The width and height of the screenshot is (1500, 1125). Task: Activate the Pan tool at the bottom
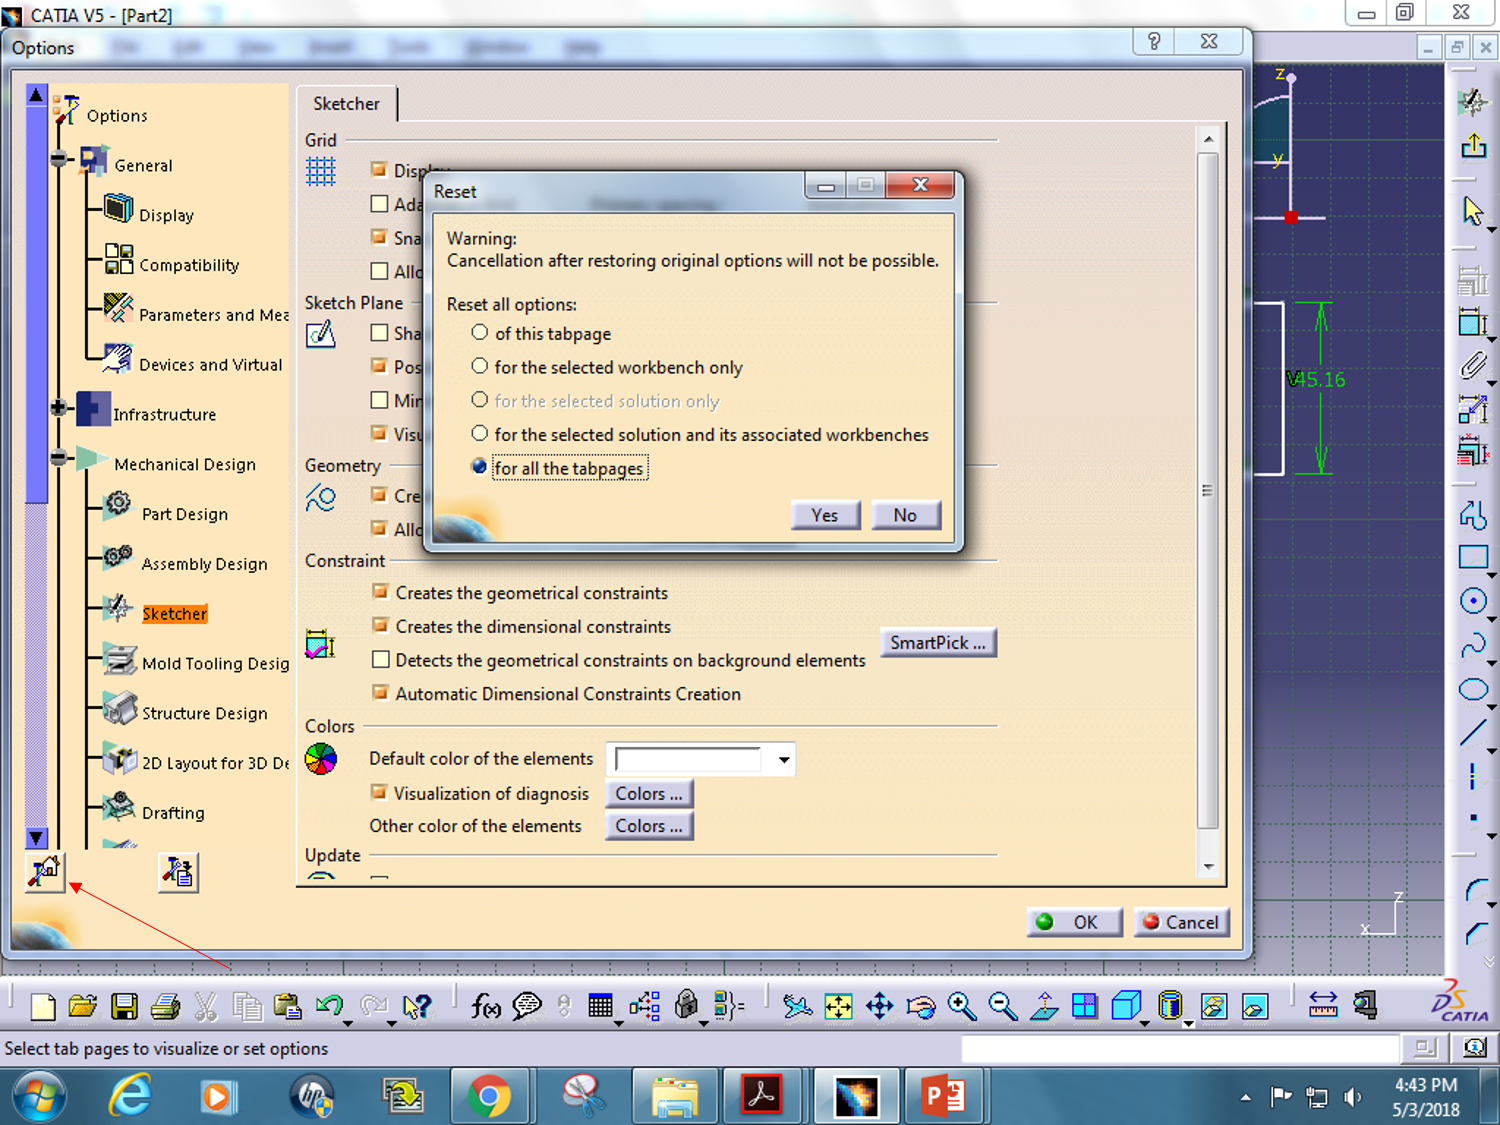[x=879, y=1007]
